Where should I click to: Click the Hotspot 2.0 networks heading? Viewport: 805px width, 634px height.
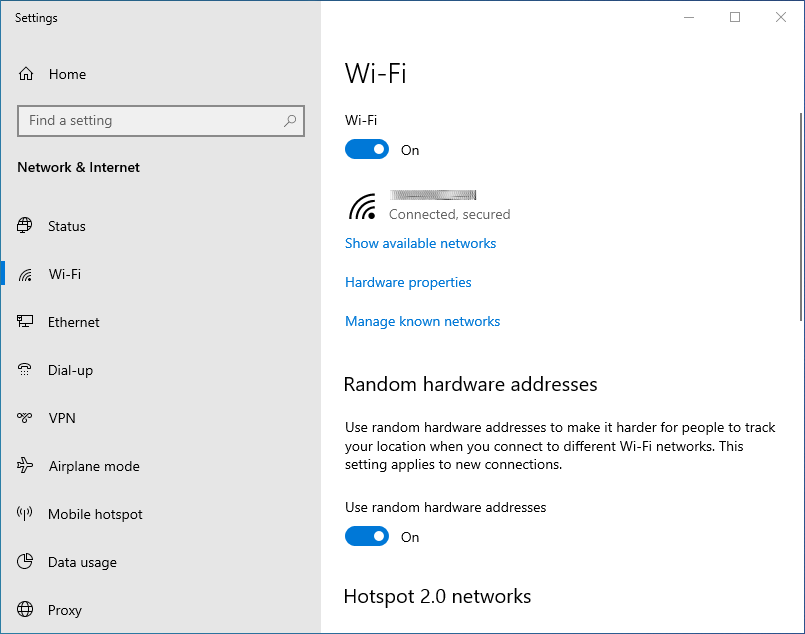pyautogui.click(x=437, y=597)
